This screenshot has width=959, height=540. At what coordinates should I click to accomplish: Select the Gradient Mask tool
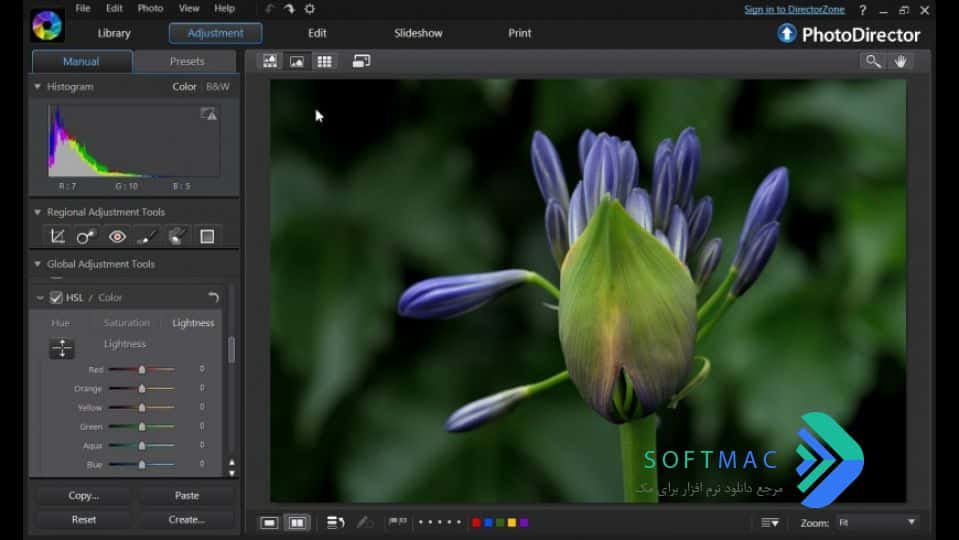coord(207,236)
